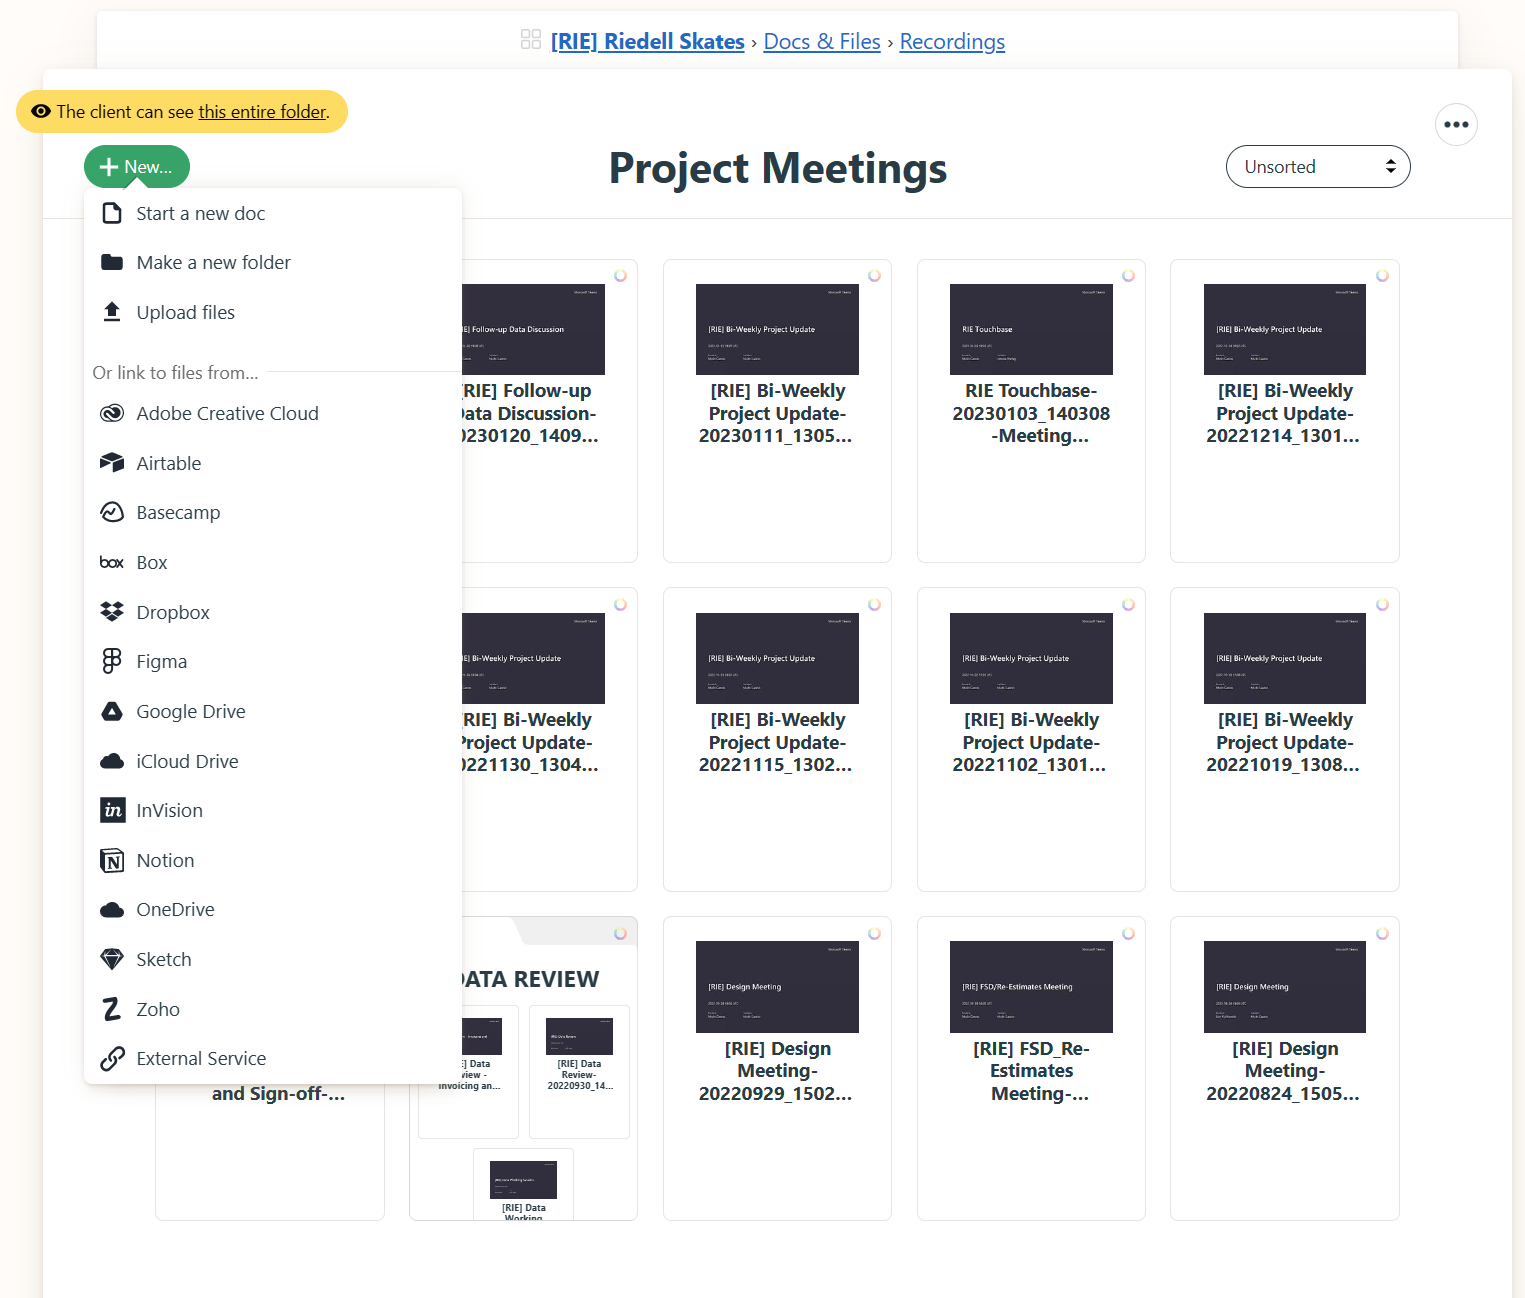Open FSD_Re-Estimates Meeting thumbnail
The image size is (1525, 1298).
click(x=1031, y=987)
